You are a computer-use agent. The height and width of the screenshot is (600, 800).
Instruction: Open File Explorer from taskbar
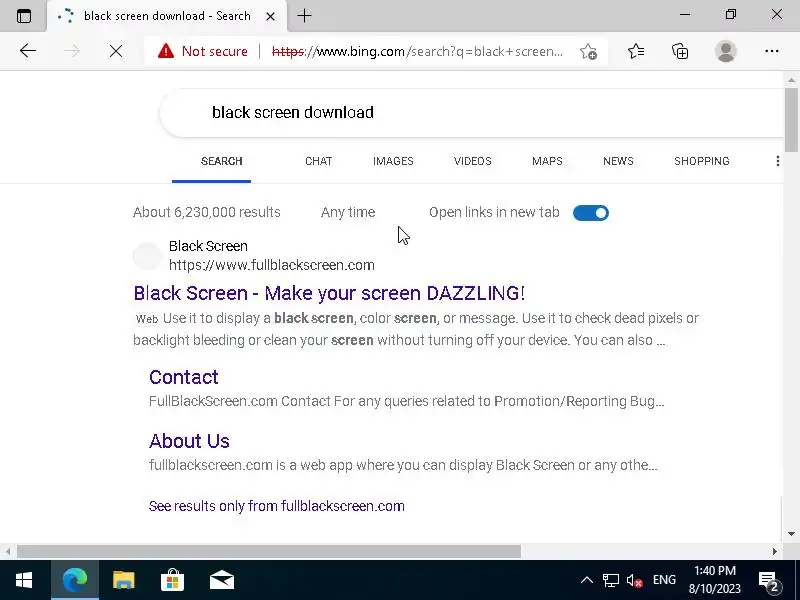123,580
